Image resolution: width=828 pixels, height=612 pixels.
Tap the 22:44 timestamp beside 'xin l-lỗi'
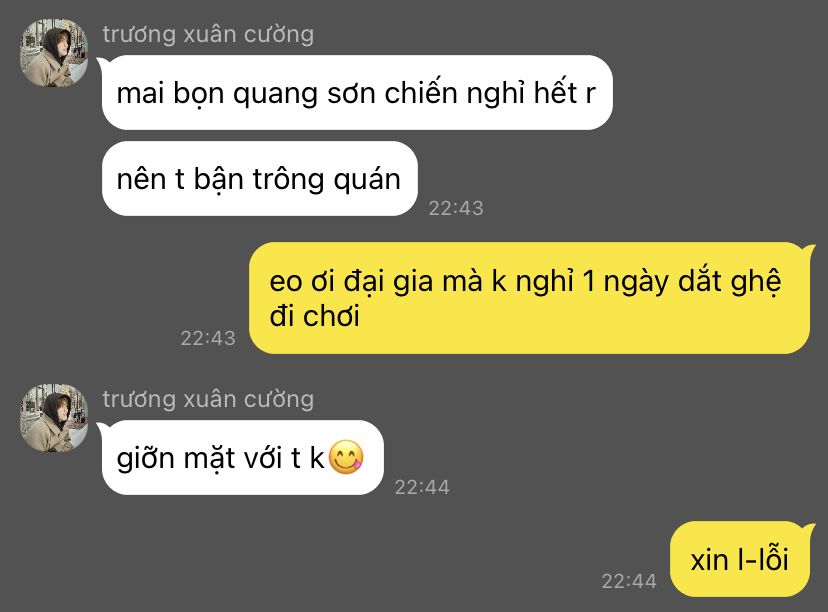[x=629, y=581]
